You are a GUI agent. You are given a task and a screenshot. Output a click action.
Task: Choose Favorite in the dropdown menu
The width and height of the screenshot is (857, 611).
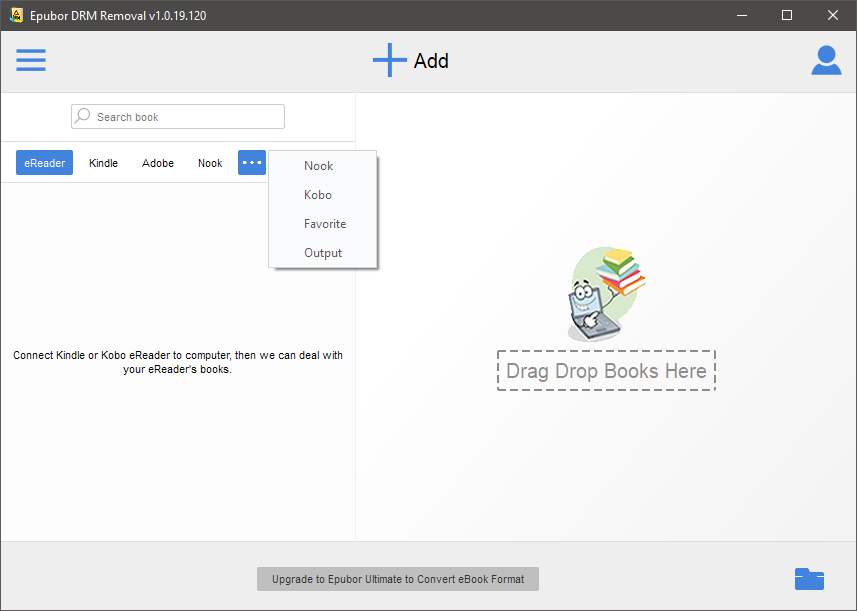click(322, 224)
